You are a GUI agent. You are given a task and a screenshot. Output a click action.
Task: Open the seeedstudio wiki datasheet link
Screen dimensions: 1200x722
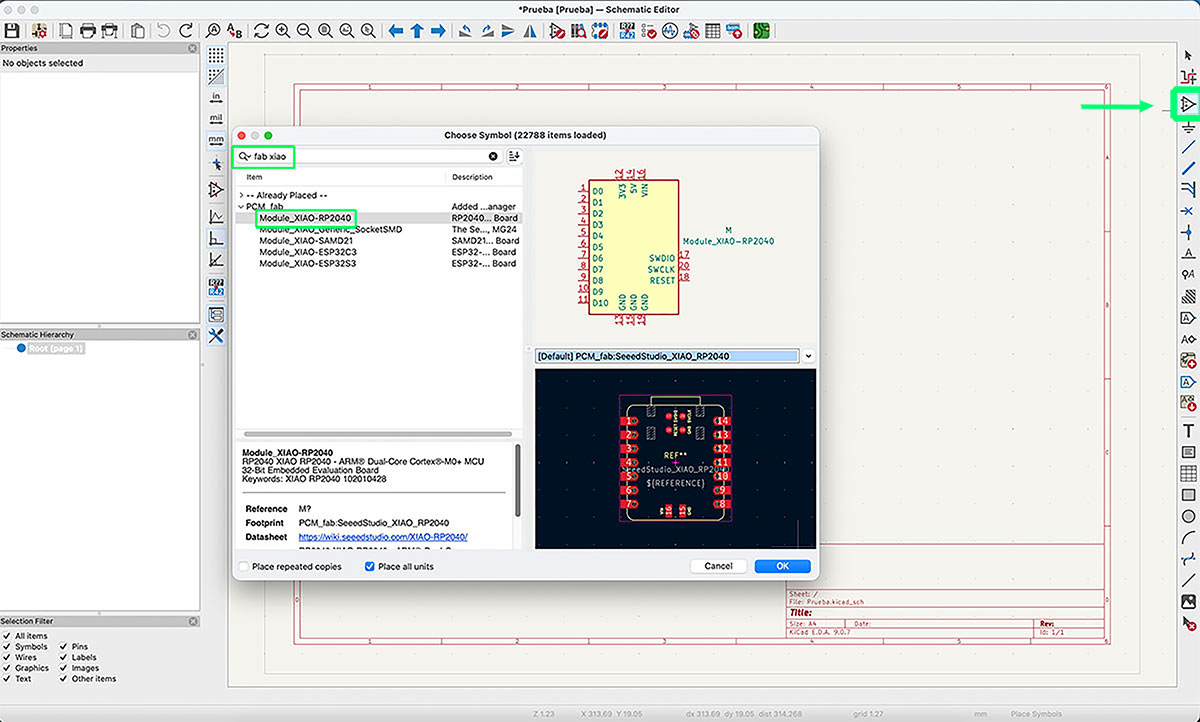(x=383, y=537)
